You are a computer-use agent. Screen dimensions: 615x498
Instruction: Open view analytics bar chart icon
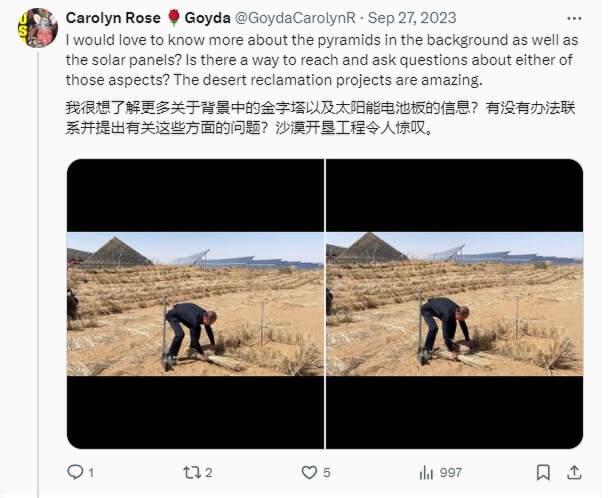426,473
